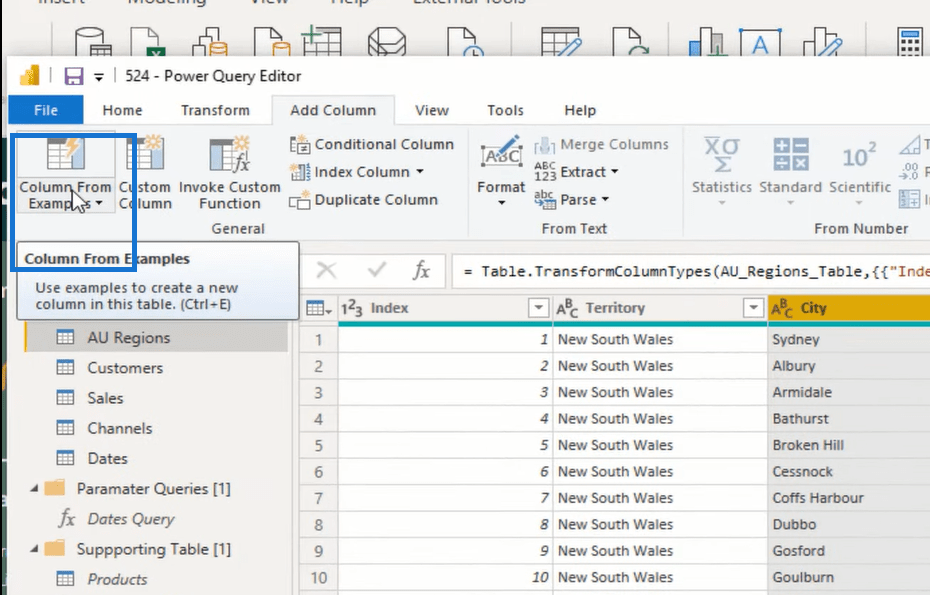Click the Save icon in title bar
The height and width of the screenshot is (595, 930).
pos(74,76)
